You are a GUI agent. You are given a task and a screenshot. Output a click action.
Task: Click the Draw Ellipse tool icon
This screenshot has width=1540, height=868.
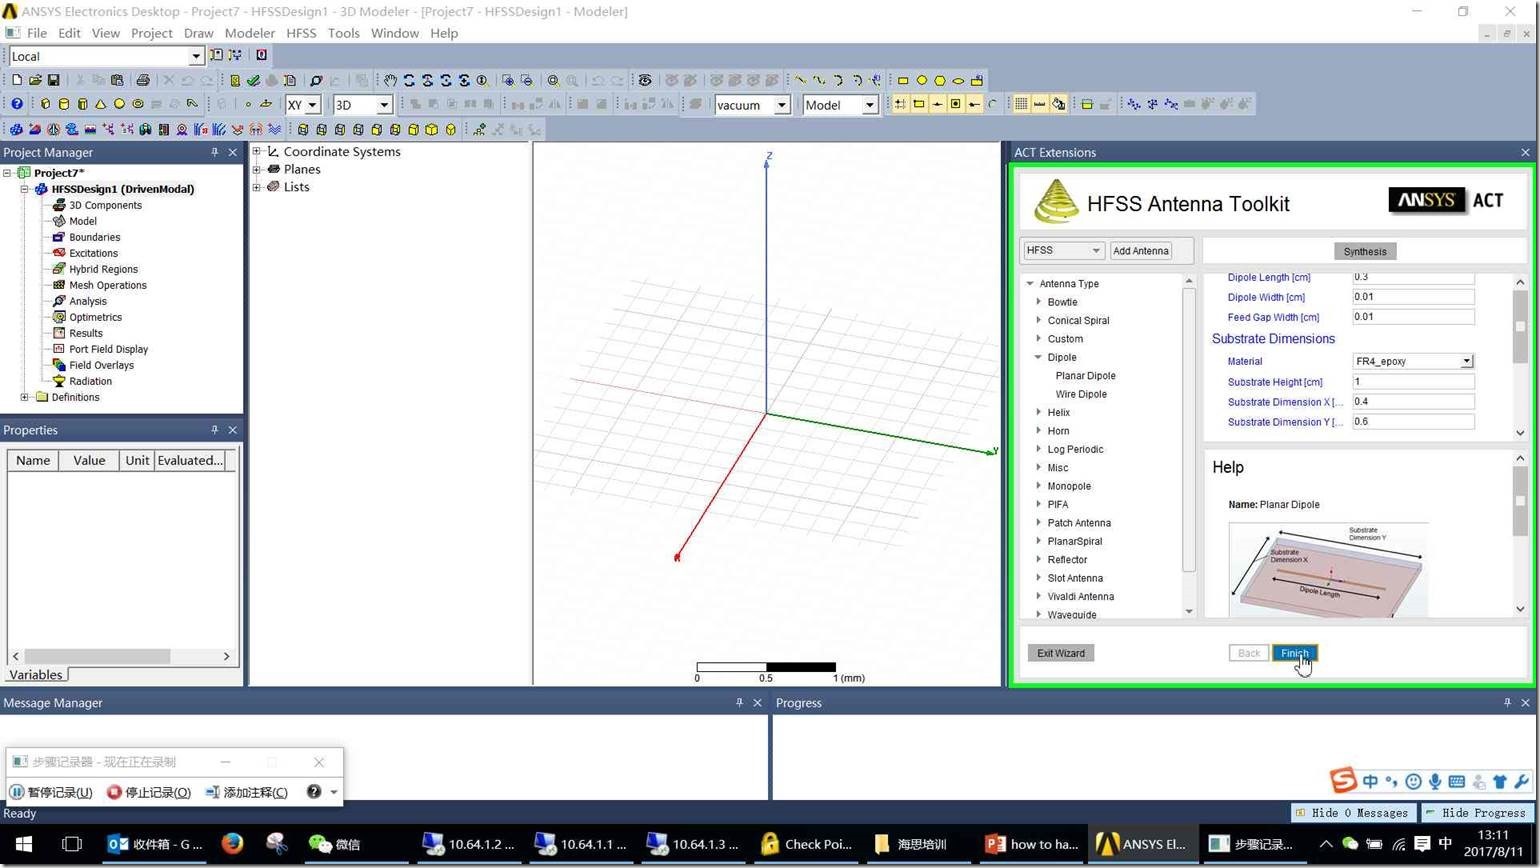point(958,80)
